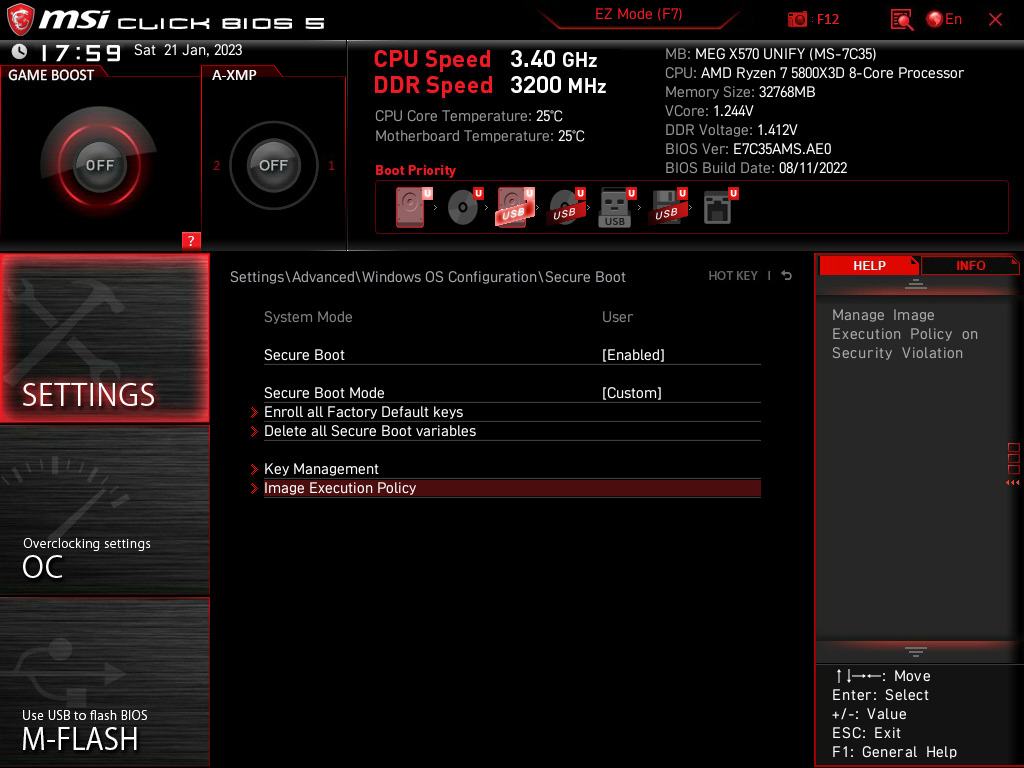Open the red question mark help icon
This screenshot has width=1024, height=768.
pos(191,240)
